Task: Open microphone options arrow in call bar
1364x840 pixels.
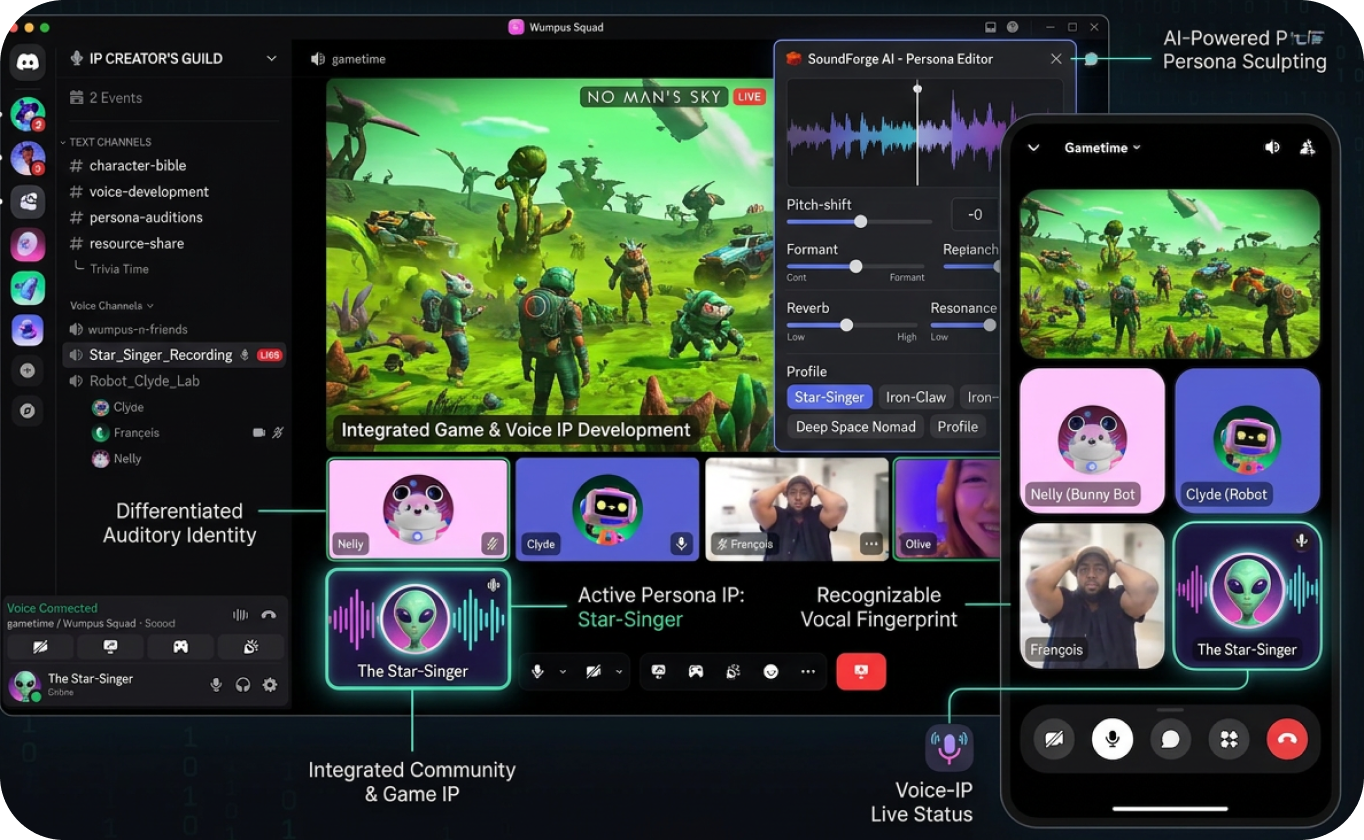Action: click(562, 672)
